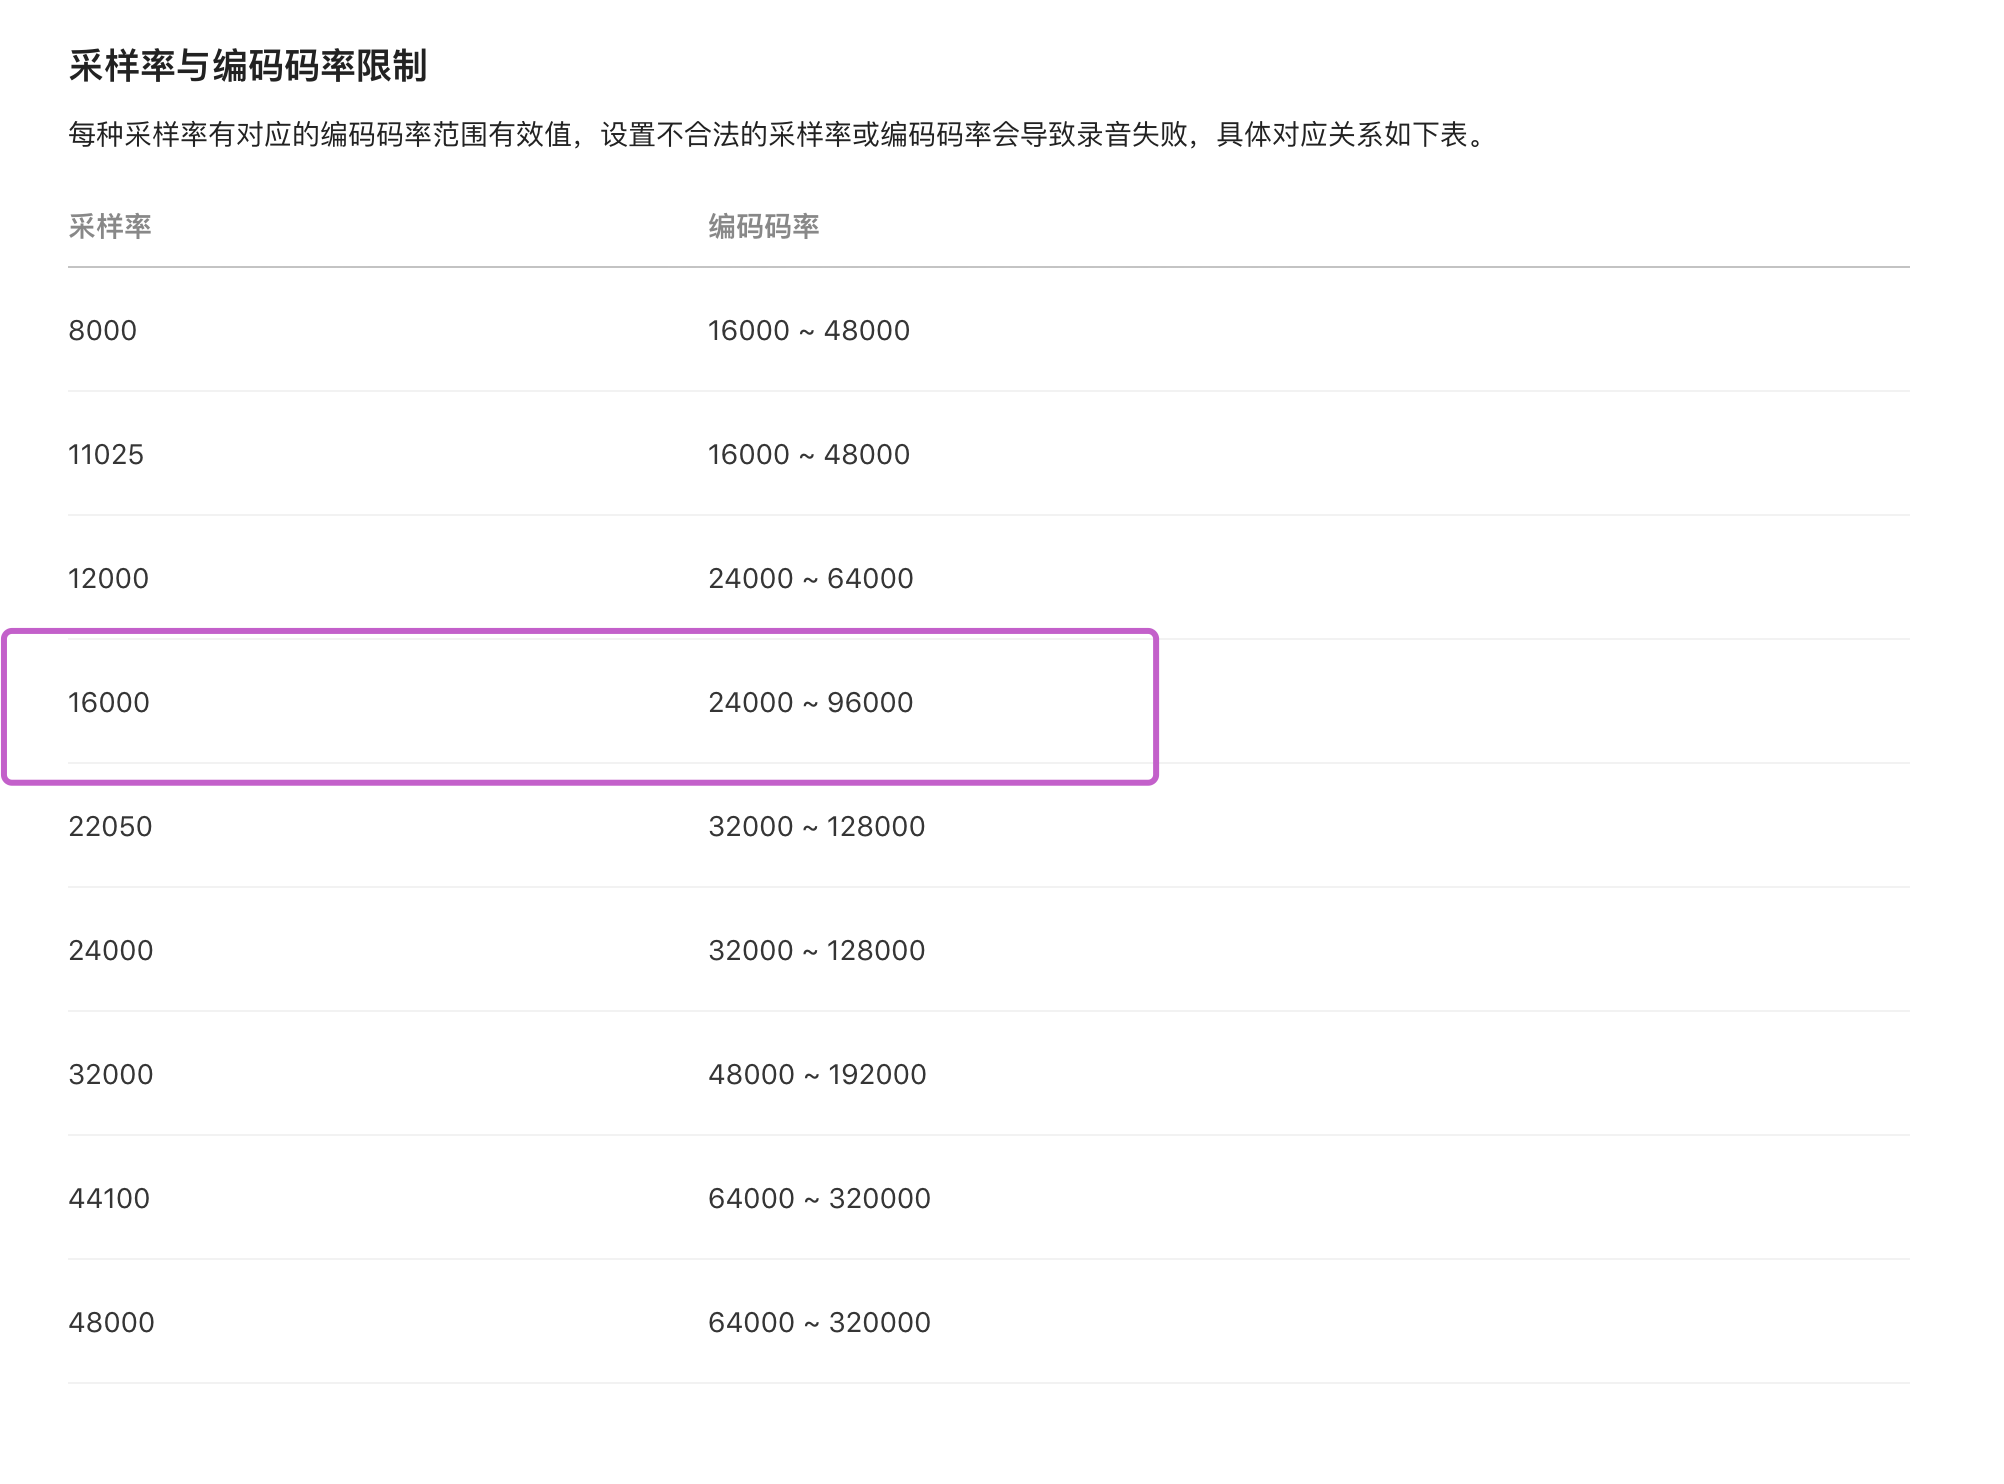Click the 采样率与编码码率限制 heading
The height and width of the screenshot is (1484, 2004).
pyautogui.click(x=247, y=66)
